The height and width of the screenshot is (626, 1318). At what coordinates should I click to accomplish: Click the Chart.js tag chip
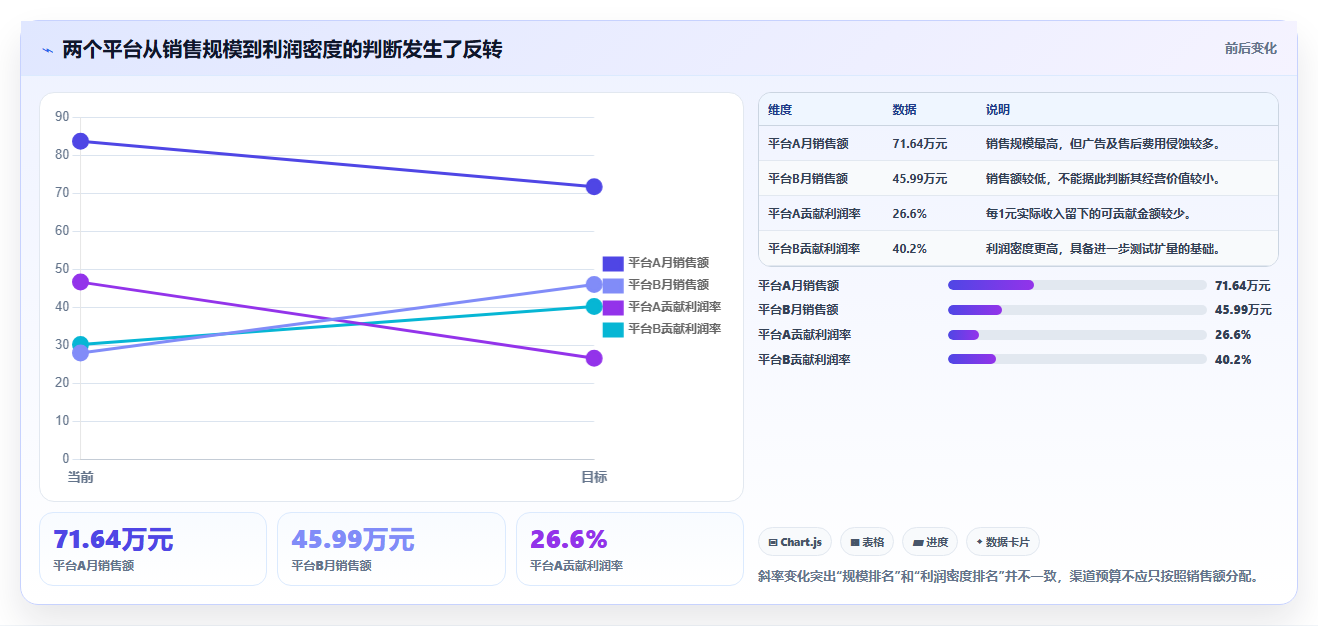pos(795,542)
